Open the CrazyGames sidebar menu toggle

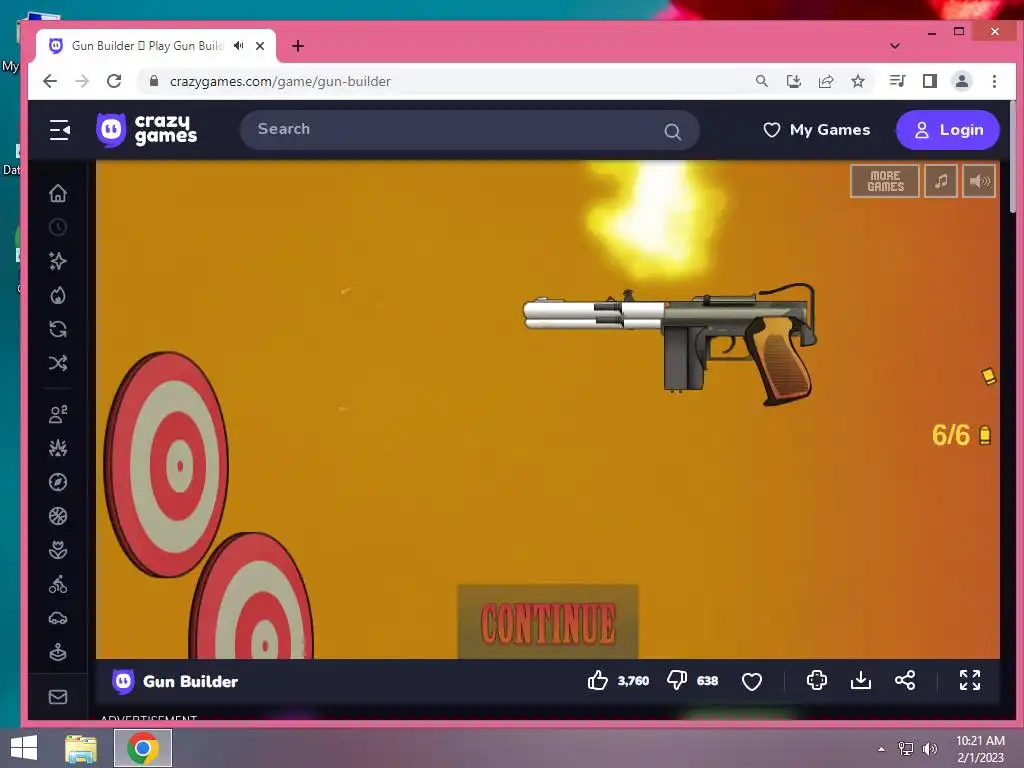pyautogui.click(x=59, y=130)
